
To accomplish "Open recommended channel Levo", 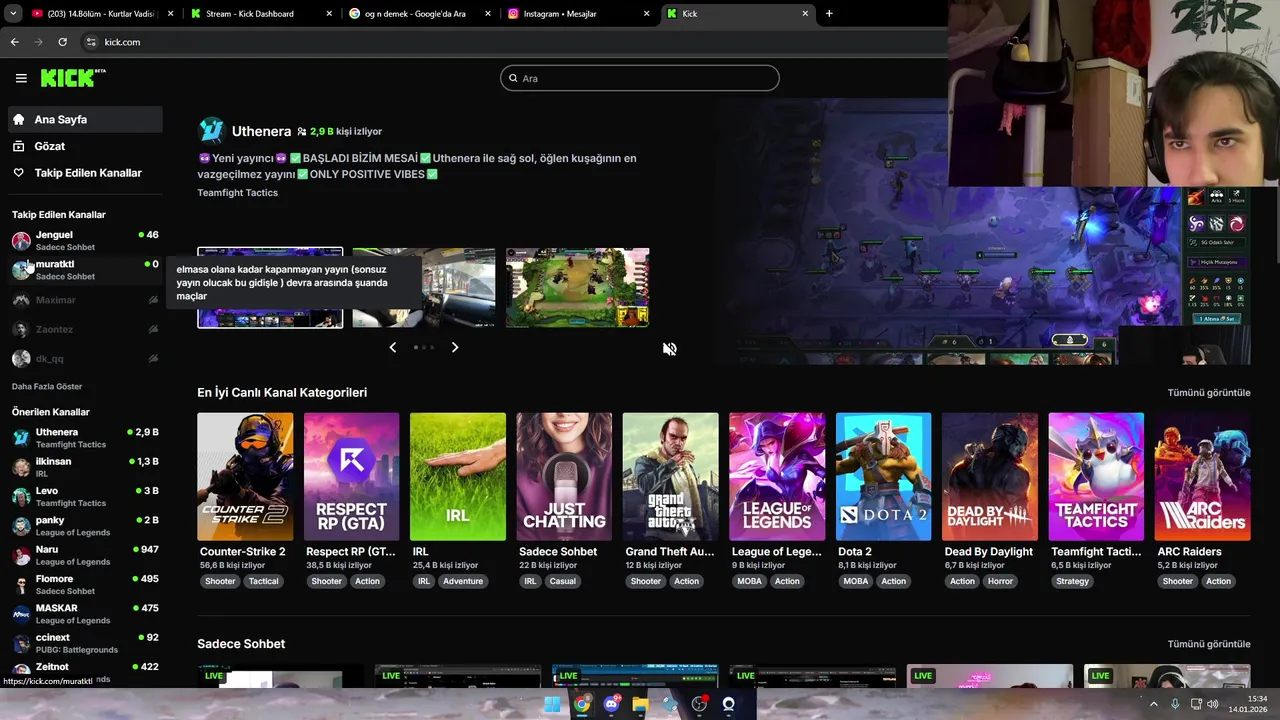I will pyautogui.click(x=85, y=496).
